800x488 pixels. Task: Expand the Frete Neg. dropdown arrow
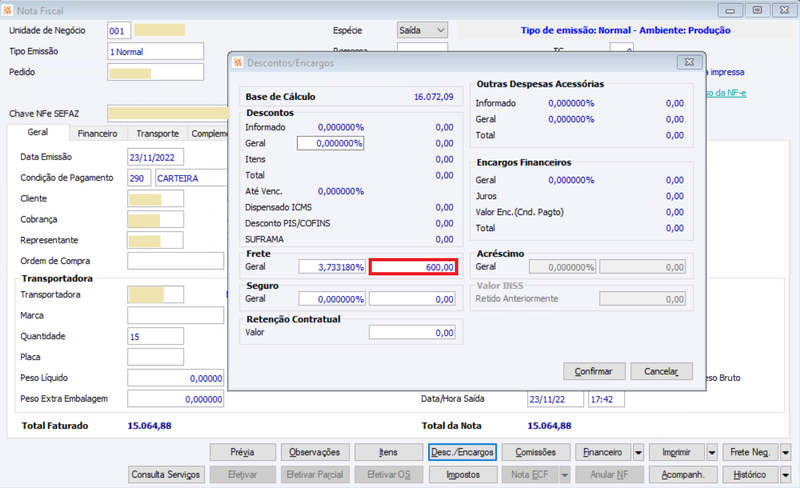click(786, 452)
